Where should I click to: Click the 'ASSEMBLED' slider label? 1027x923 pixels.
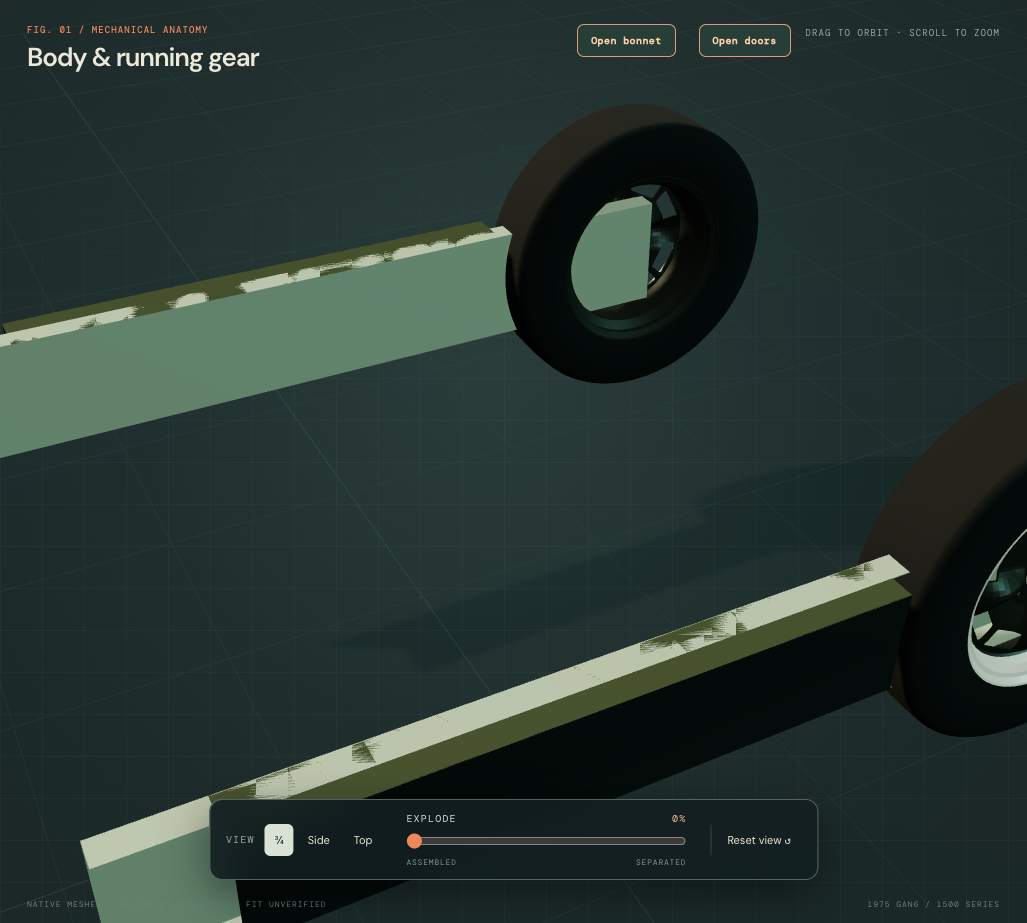tap(431, 862)
